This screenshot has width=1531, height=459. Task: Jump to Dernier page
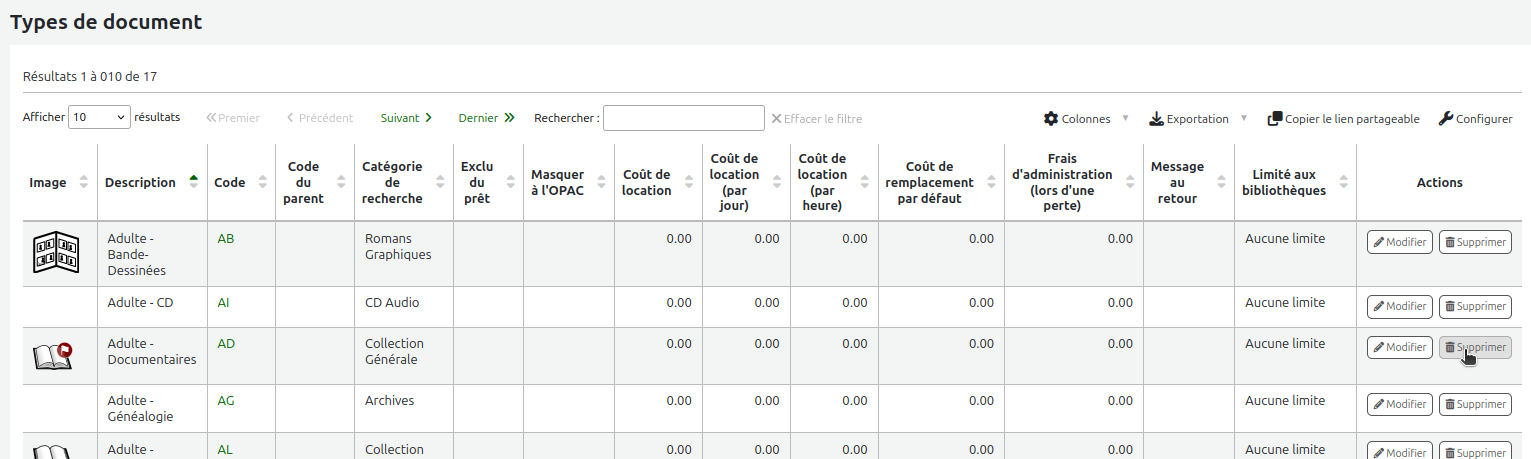pos(486,118)
